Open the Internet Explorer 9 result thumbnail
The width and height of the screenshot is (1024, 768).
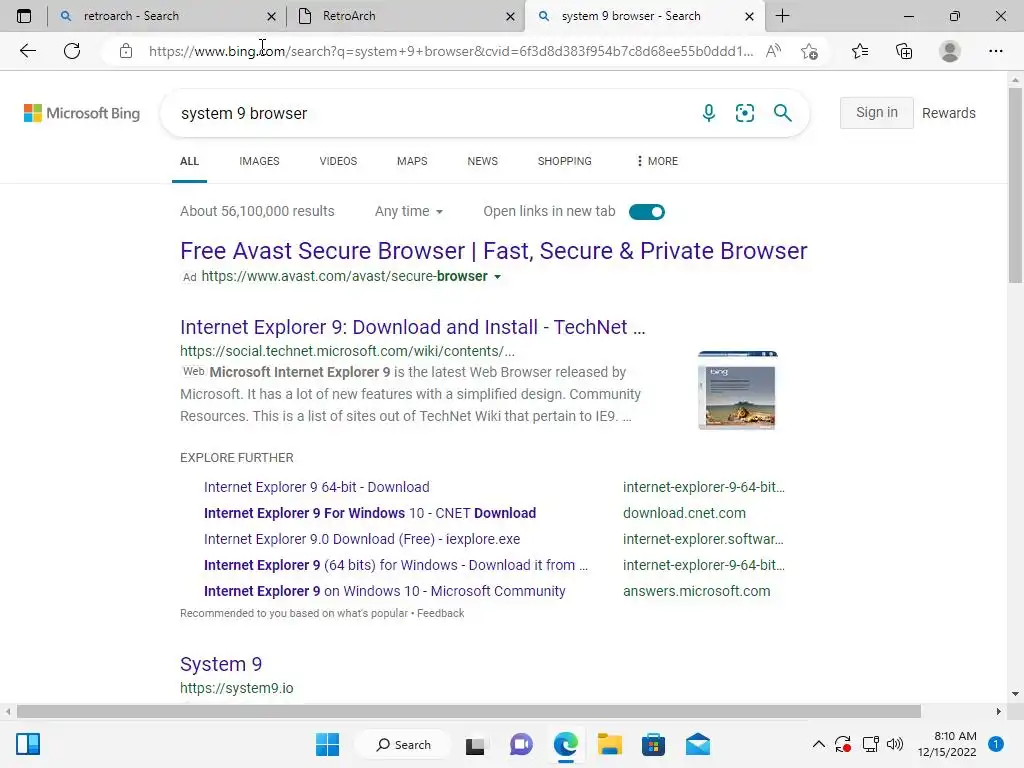point(737,390)
